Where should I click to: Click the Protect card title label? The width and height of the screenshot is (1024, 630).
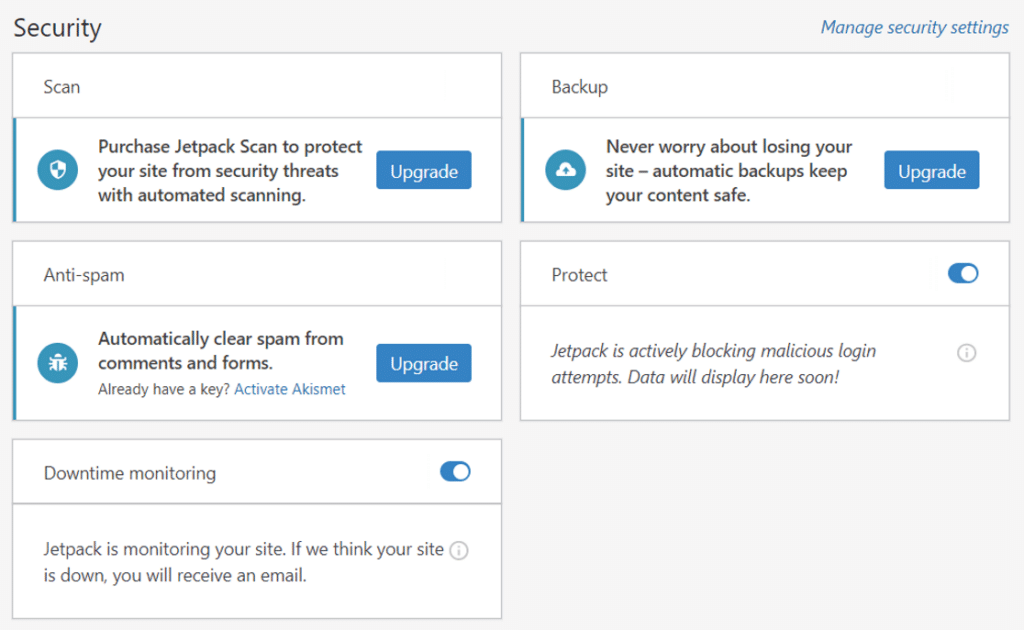(x=579, y=275)
